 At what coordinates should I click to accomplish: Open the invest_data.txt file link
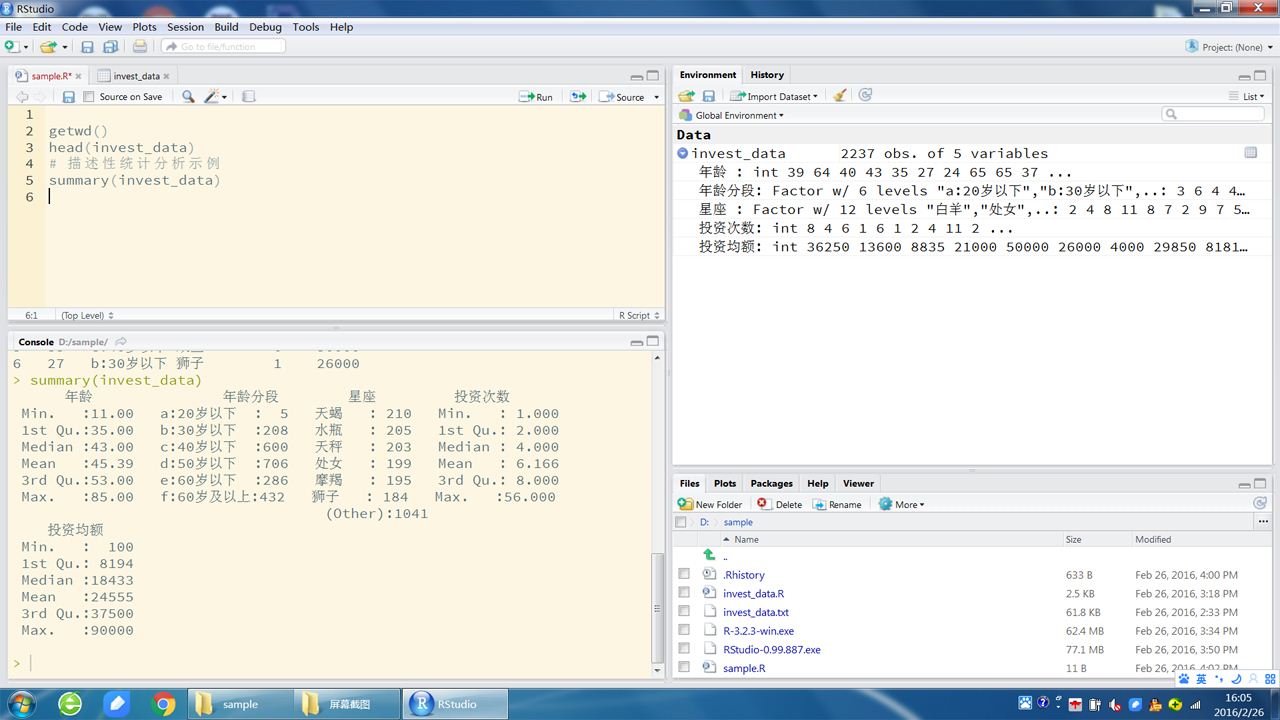pos(755,612)
